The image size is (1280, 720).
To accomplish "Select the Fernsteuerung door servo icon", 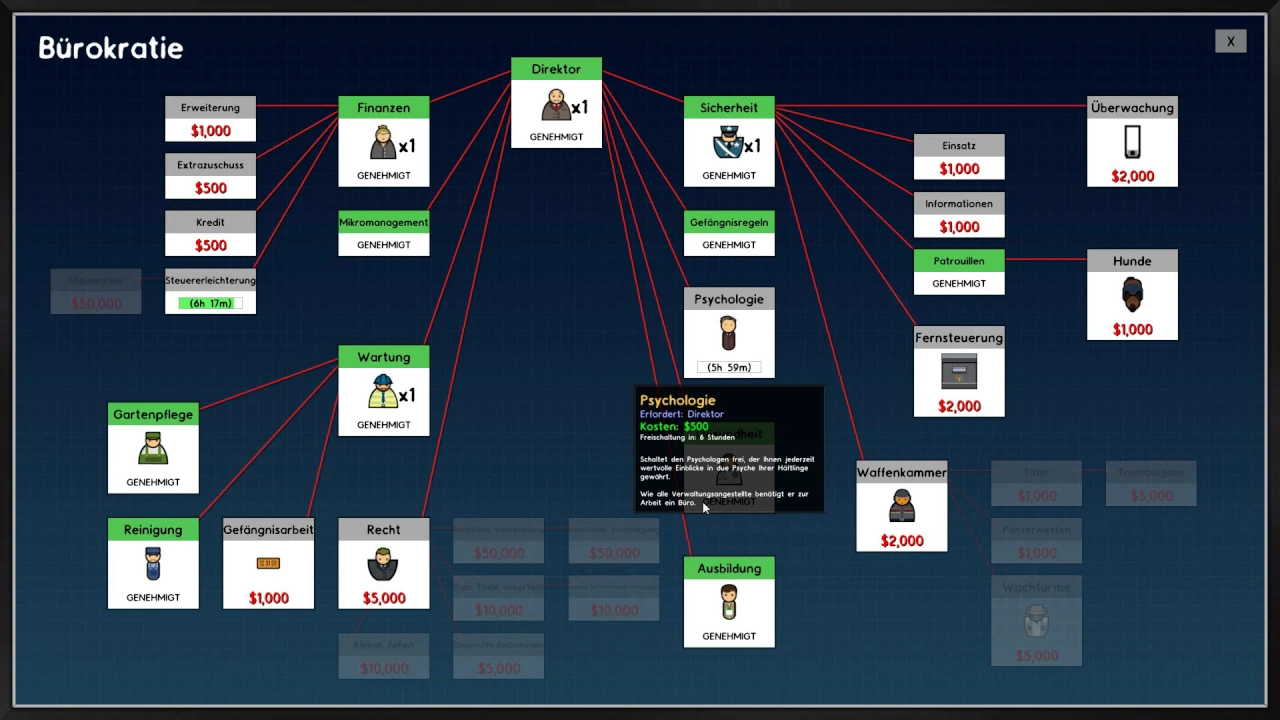I will [x=959, y=372].
